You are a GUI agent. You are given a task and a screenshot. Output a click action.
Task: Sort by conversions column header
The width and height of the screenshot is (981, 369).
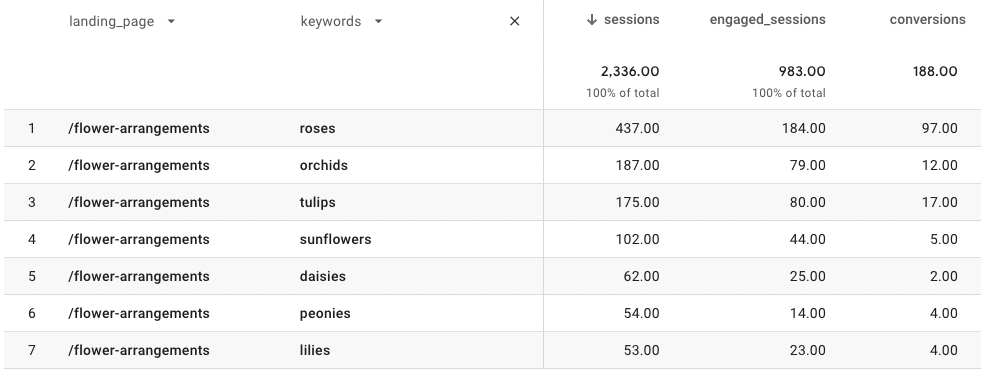click(x=927, y=20)
